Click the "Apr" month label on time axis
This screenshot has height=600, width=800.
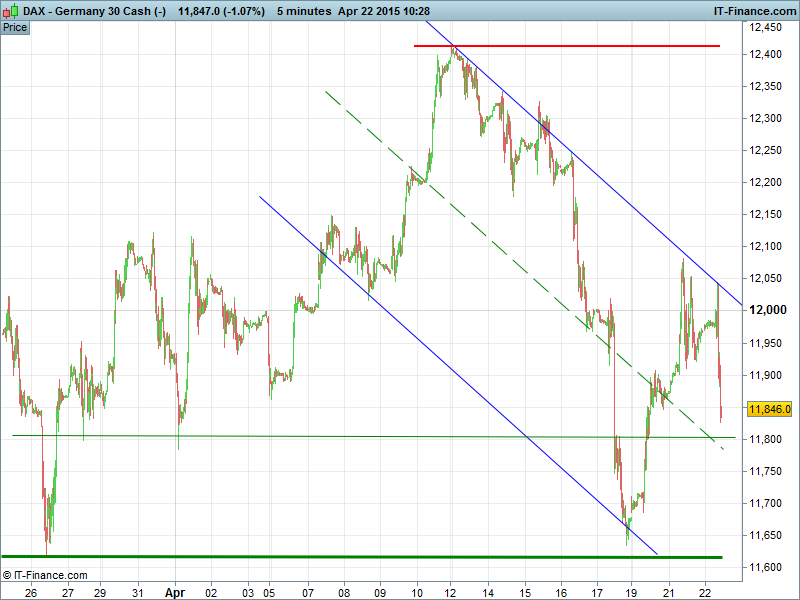coord(175,592)
